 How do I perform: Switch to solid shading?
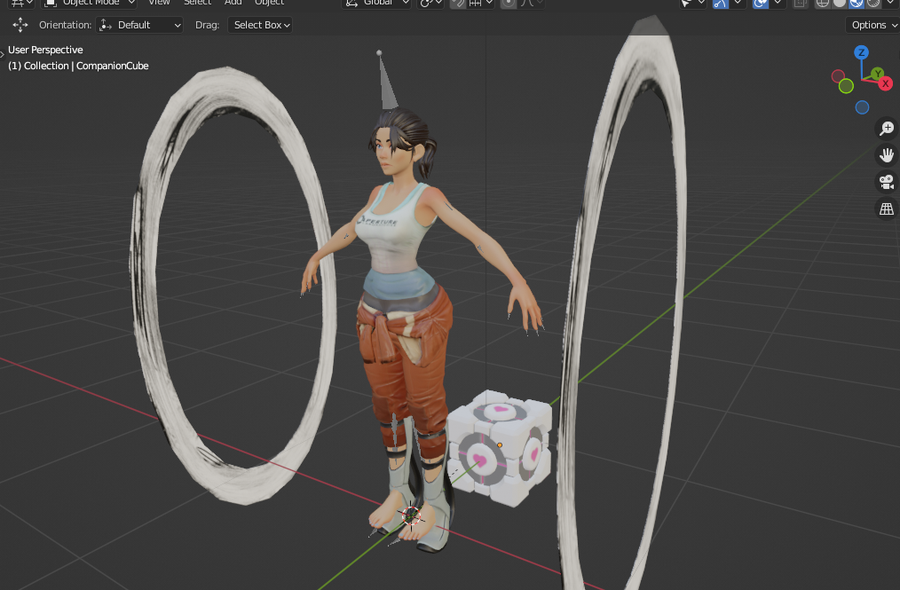pos(839,3)
